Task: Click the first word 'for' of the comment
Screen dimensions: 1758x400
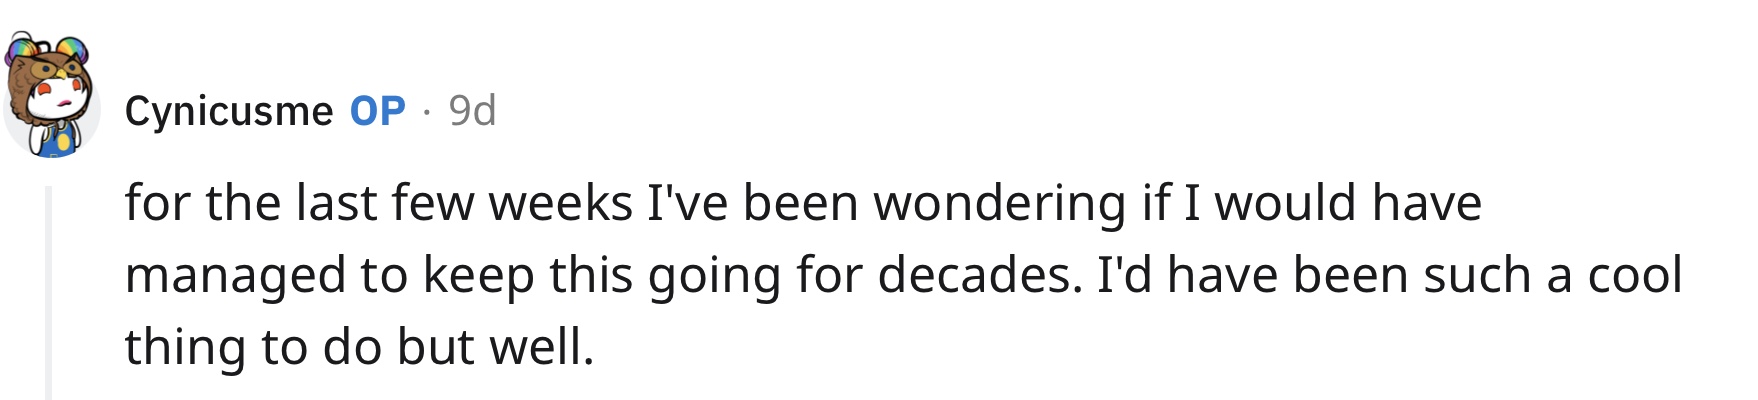Action: tap(158, 203)
